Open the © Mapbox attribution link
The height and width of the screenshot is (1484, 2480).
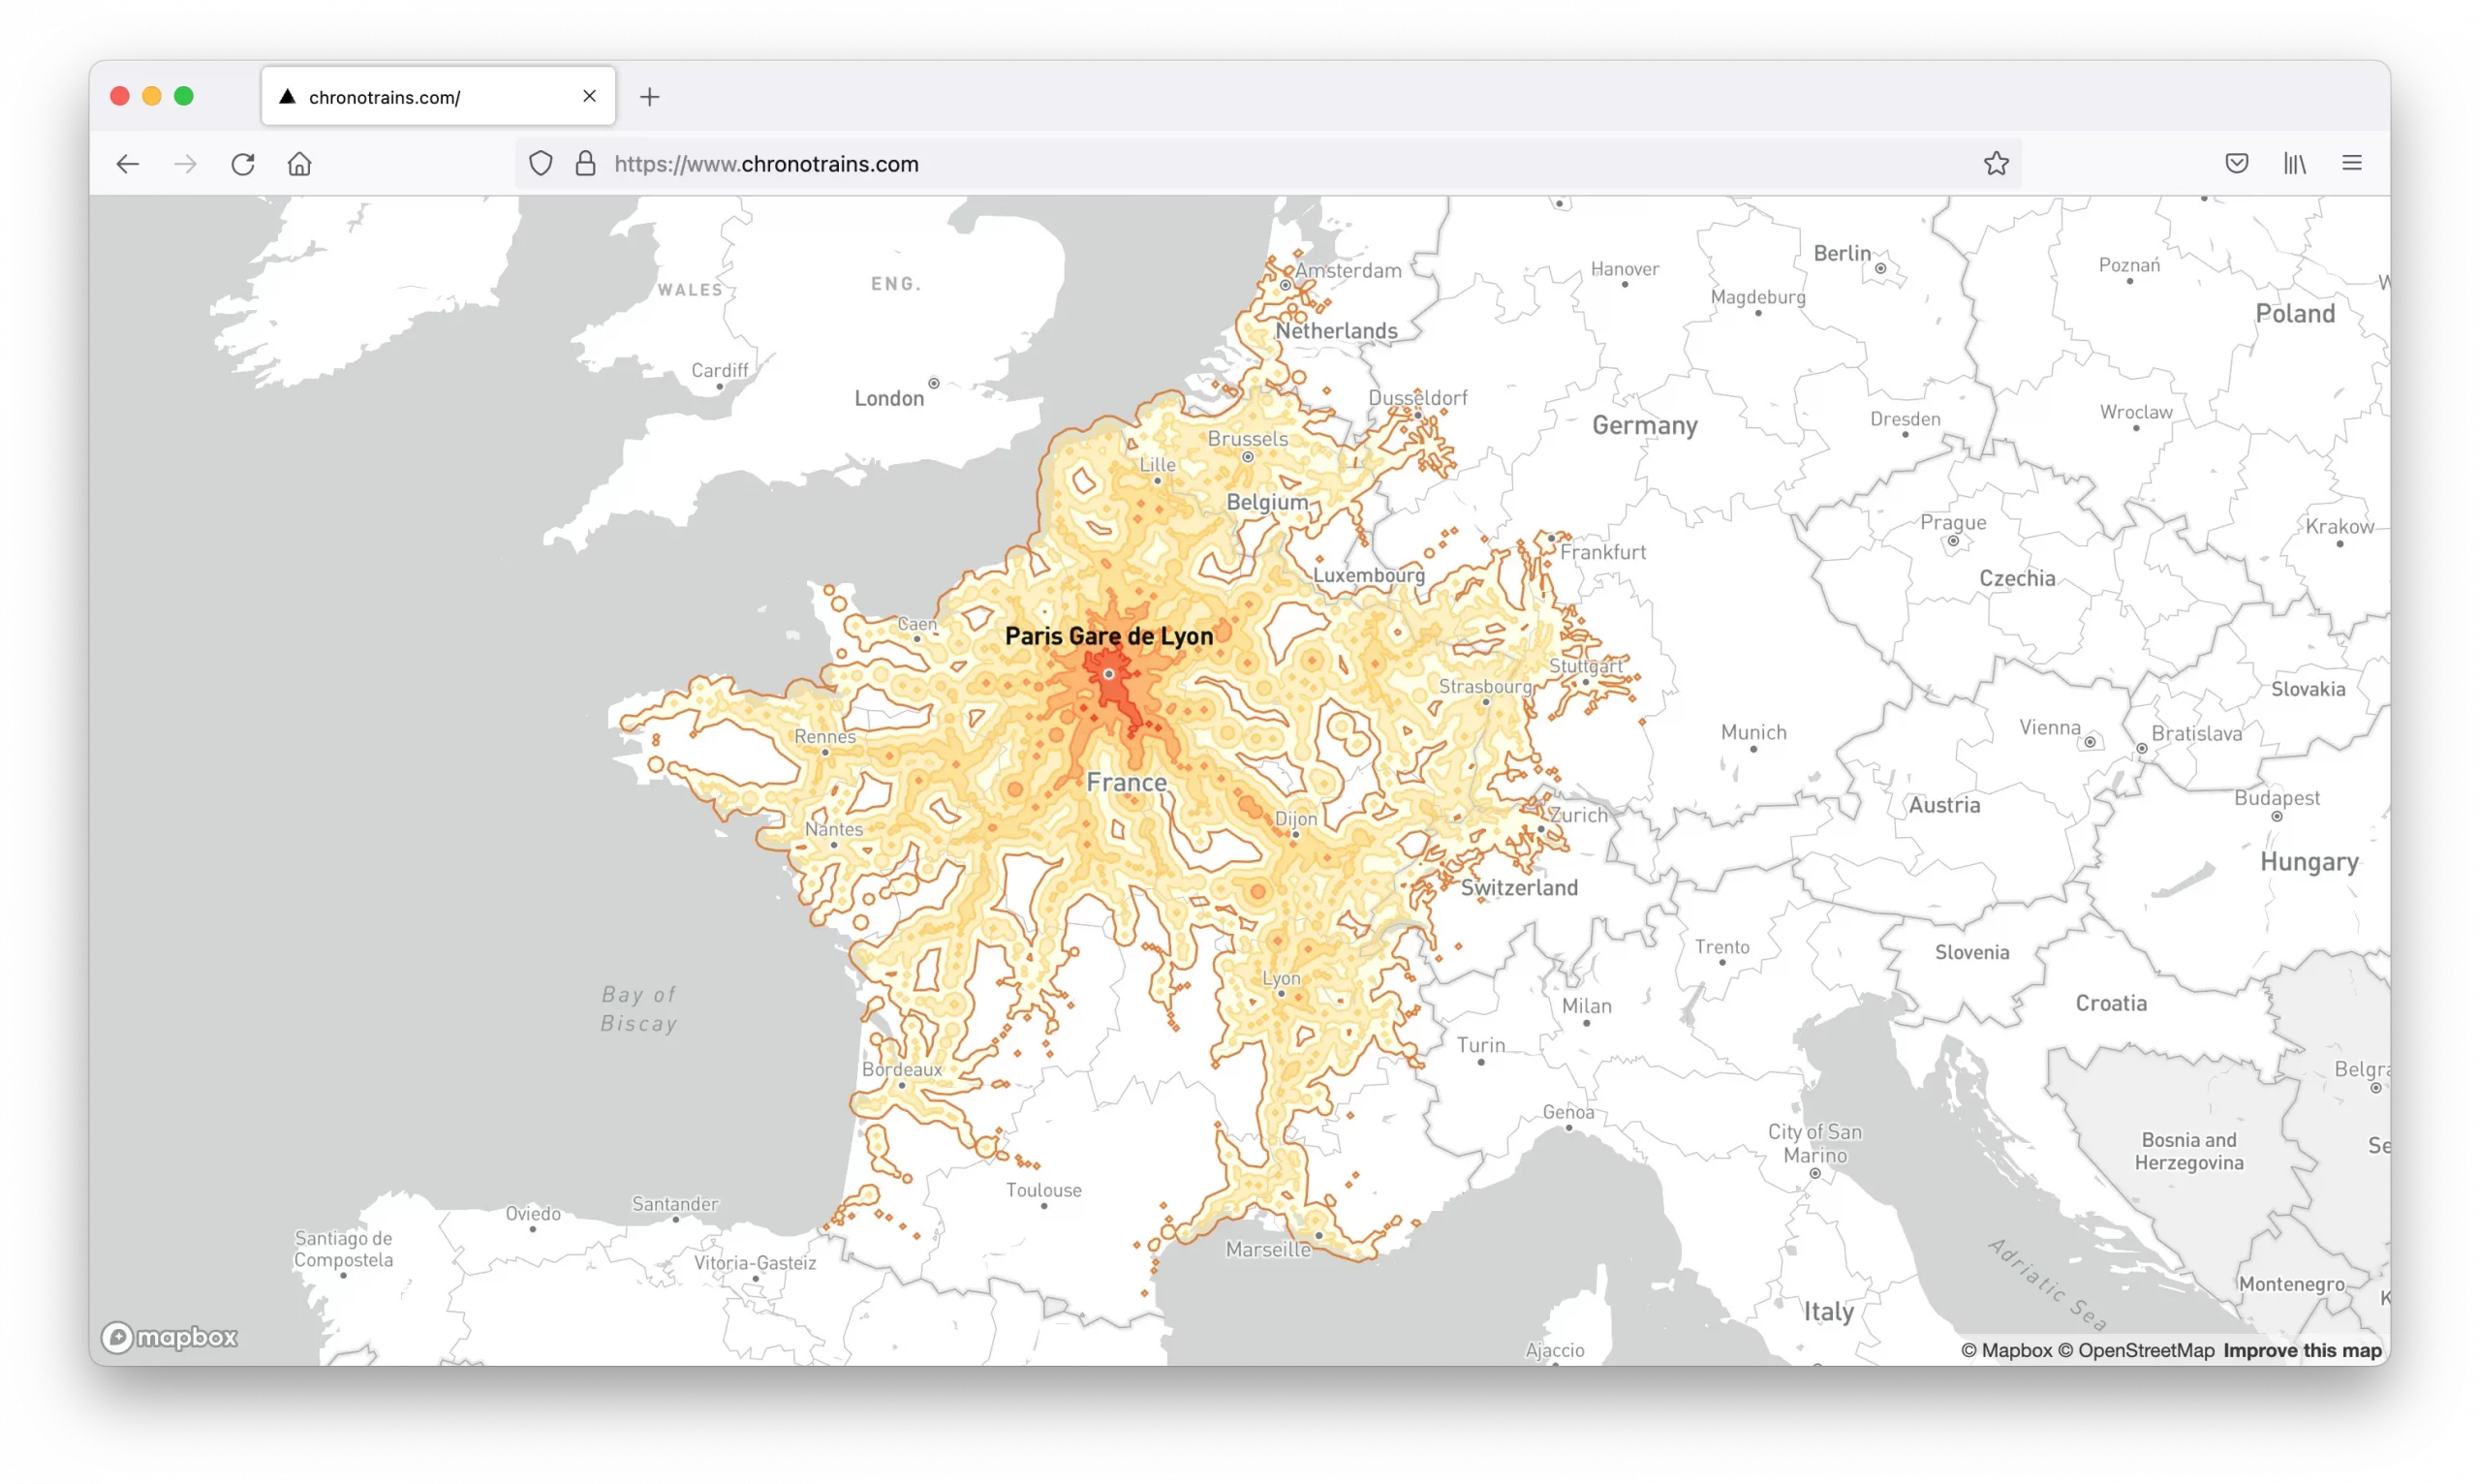coord(2006,1350)
